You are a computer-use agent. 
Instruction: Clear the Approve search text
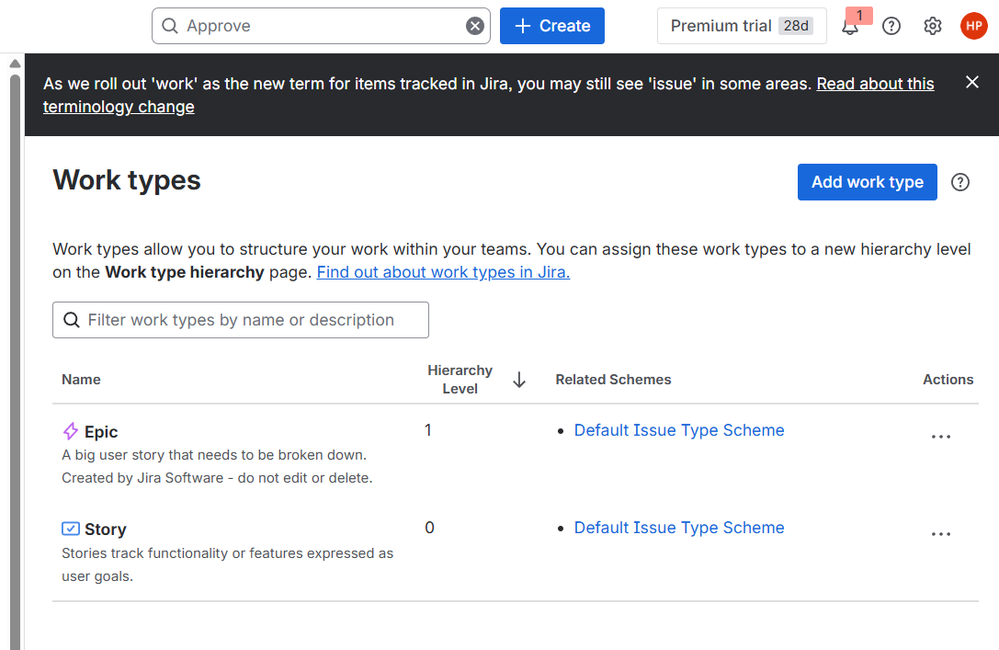click(x=475, y=26)
